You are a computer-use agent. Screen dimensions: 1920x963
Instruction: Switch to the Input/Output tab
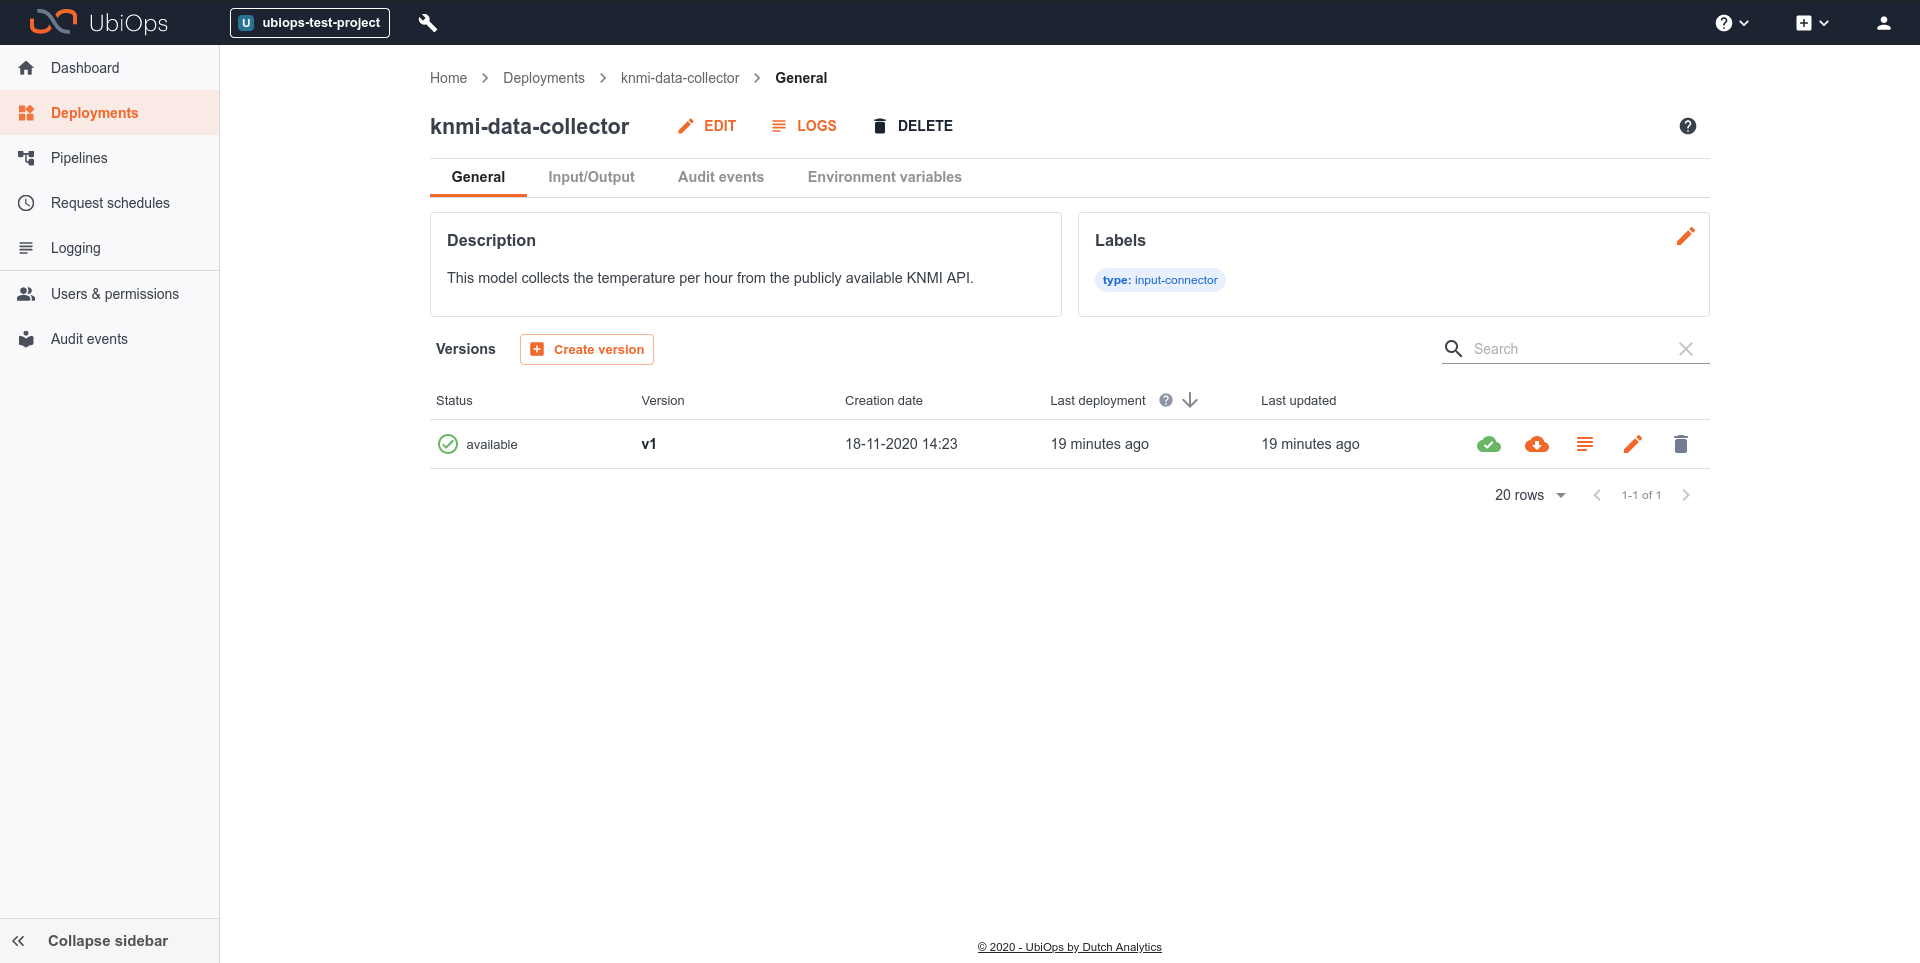tap(591, 177)
